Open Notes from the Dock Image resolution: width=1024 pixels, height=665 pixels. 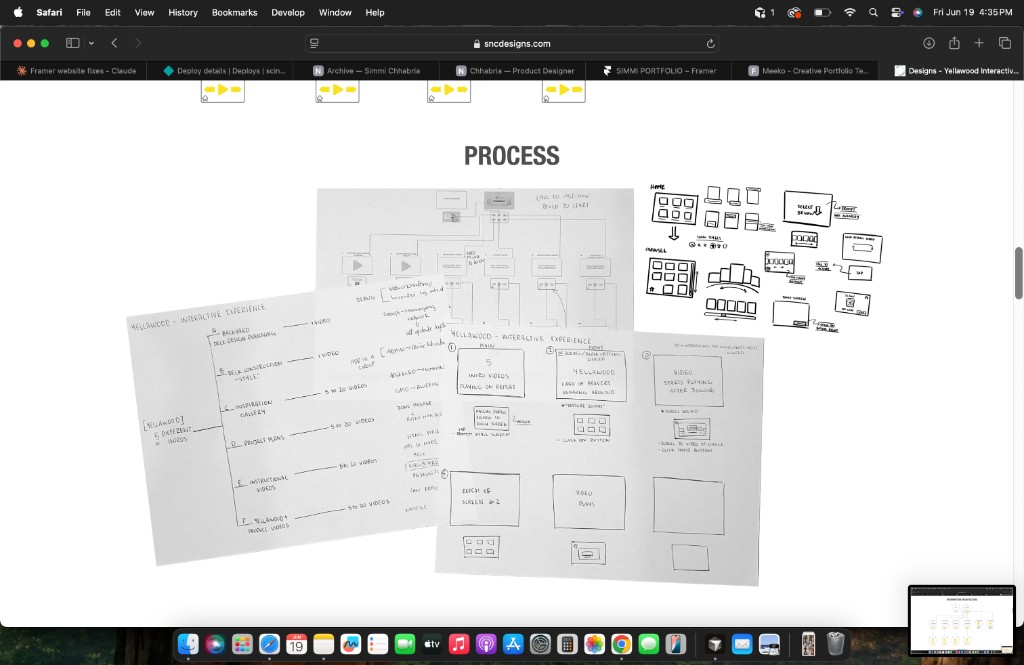323,644
